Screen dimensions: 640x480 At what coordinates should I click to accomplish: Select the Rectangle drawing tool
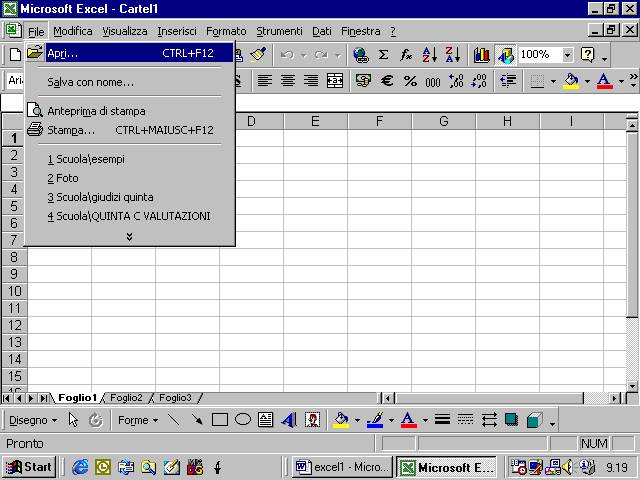220,420
